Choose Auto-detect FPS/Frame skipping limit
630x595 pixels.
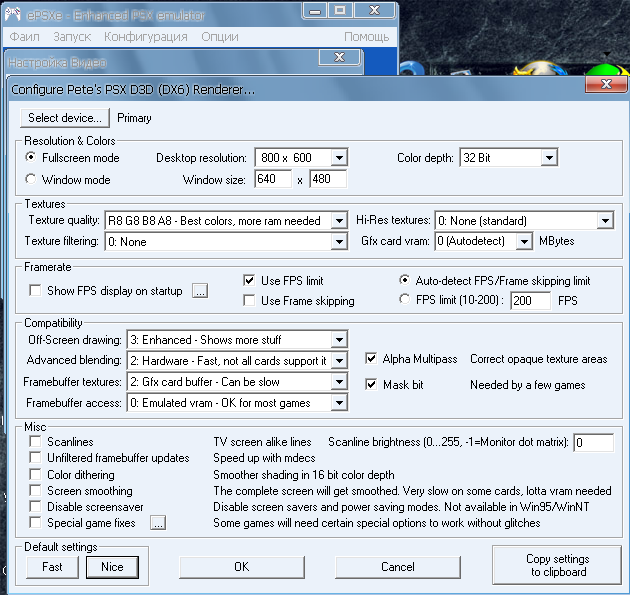(x=404, y=280)
